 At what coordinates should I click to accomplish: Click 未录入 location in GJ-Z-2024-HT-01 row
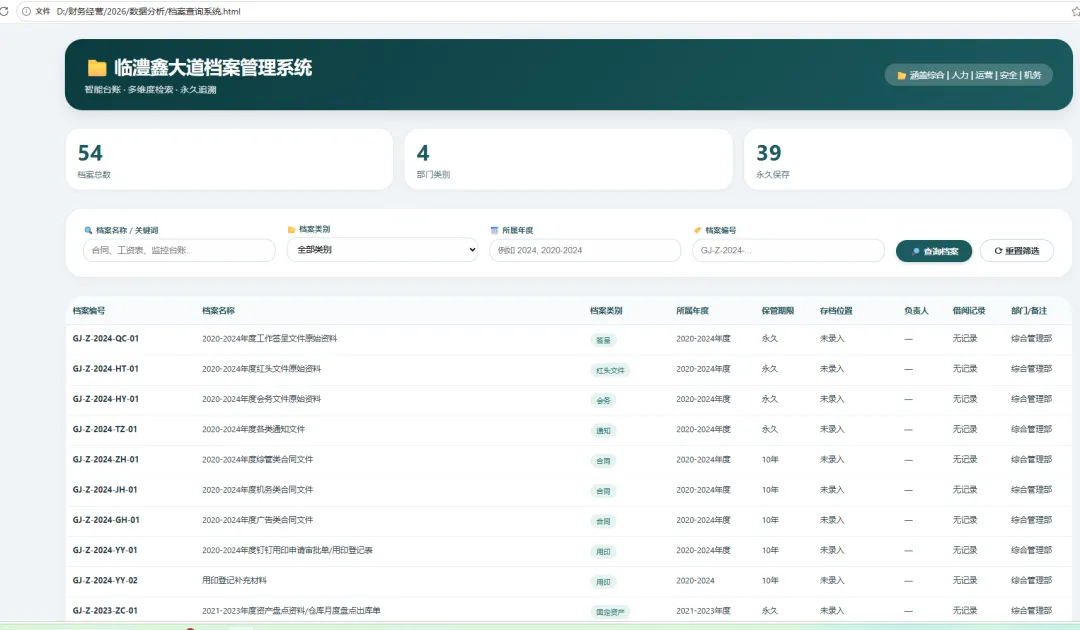(x=832, y=368)
